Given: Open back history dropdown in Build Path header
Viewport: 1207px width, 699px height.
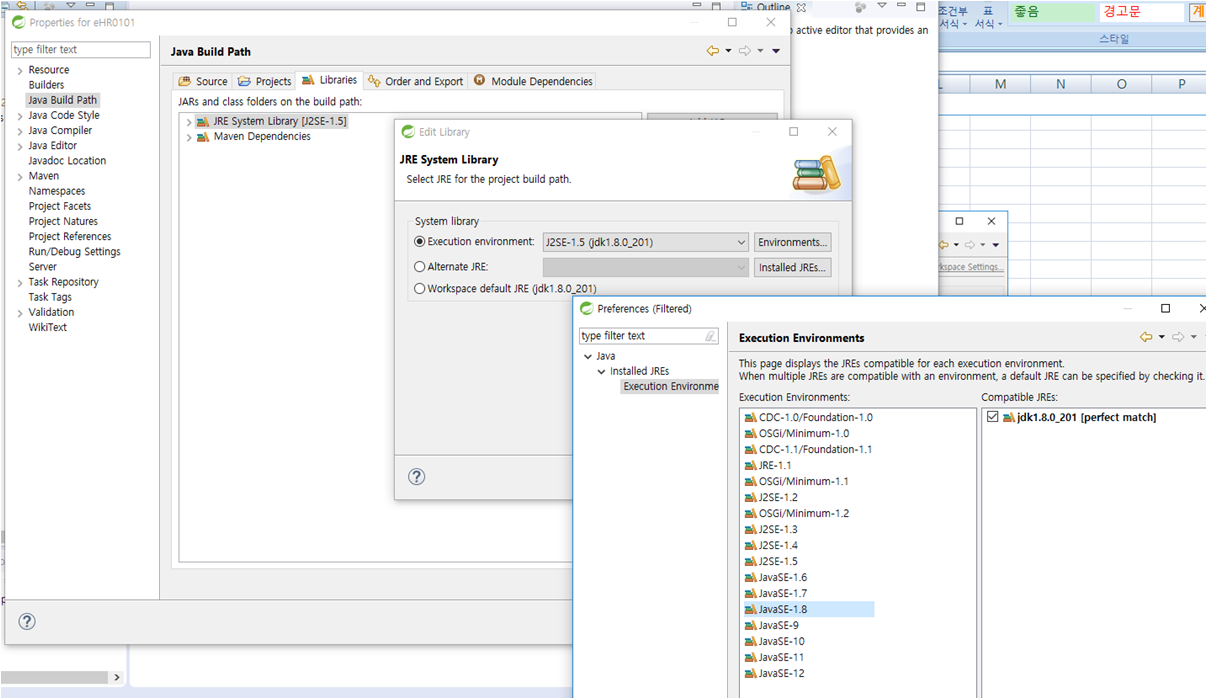Looking at the screenshot, I should [728, 51].
